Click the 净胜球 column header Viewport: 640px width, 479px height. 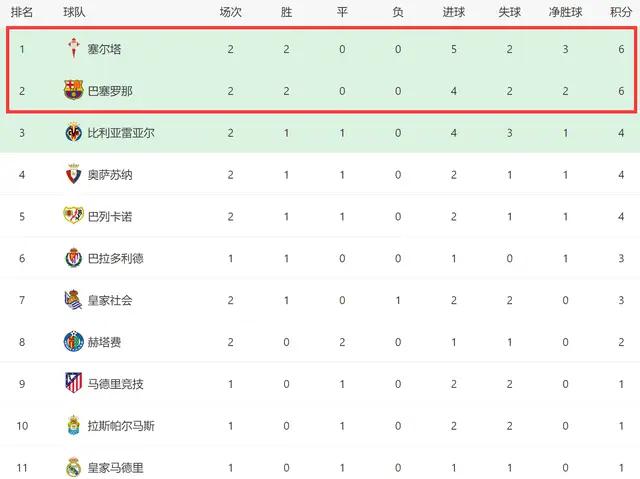tap(565, 12)
